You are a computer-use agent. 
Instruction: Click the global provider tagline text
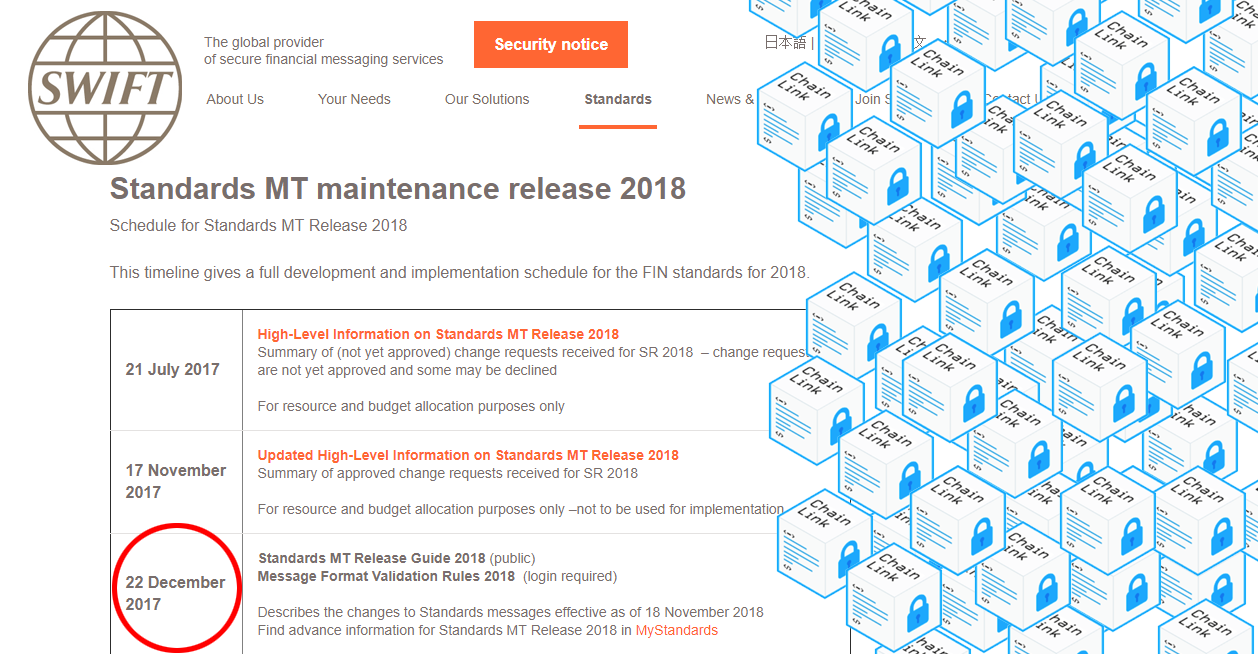[x=324, y=51]
